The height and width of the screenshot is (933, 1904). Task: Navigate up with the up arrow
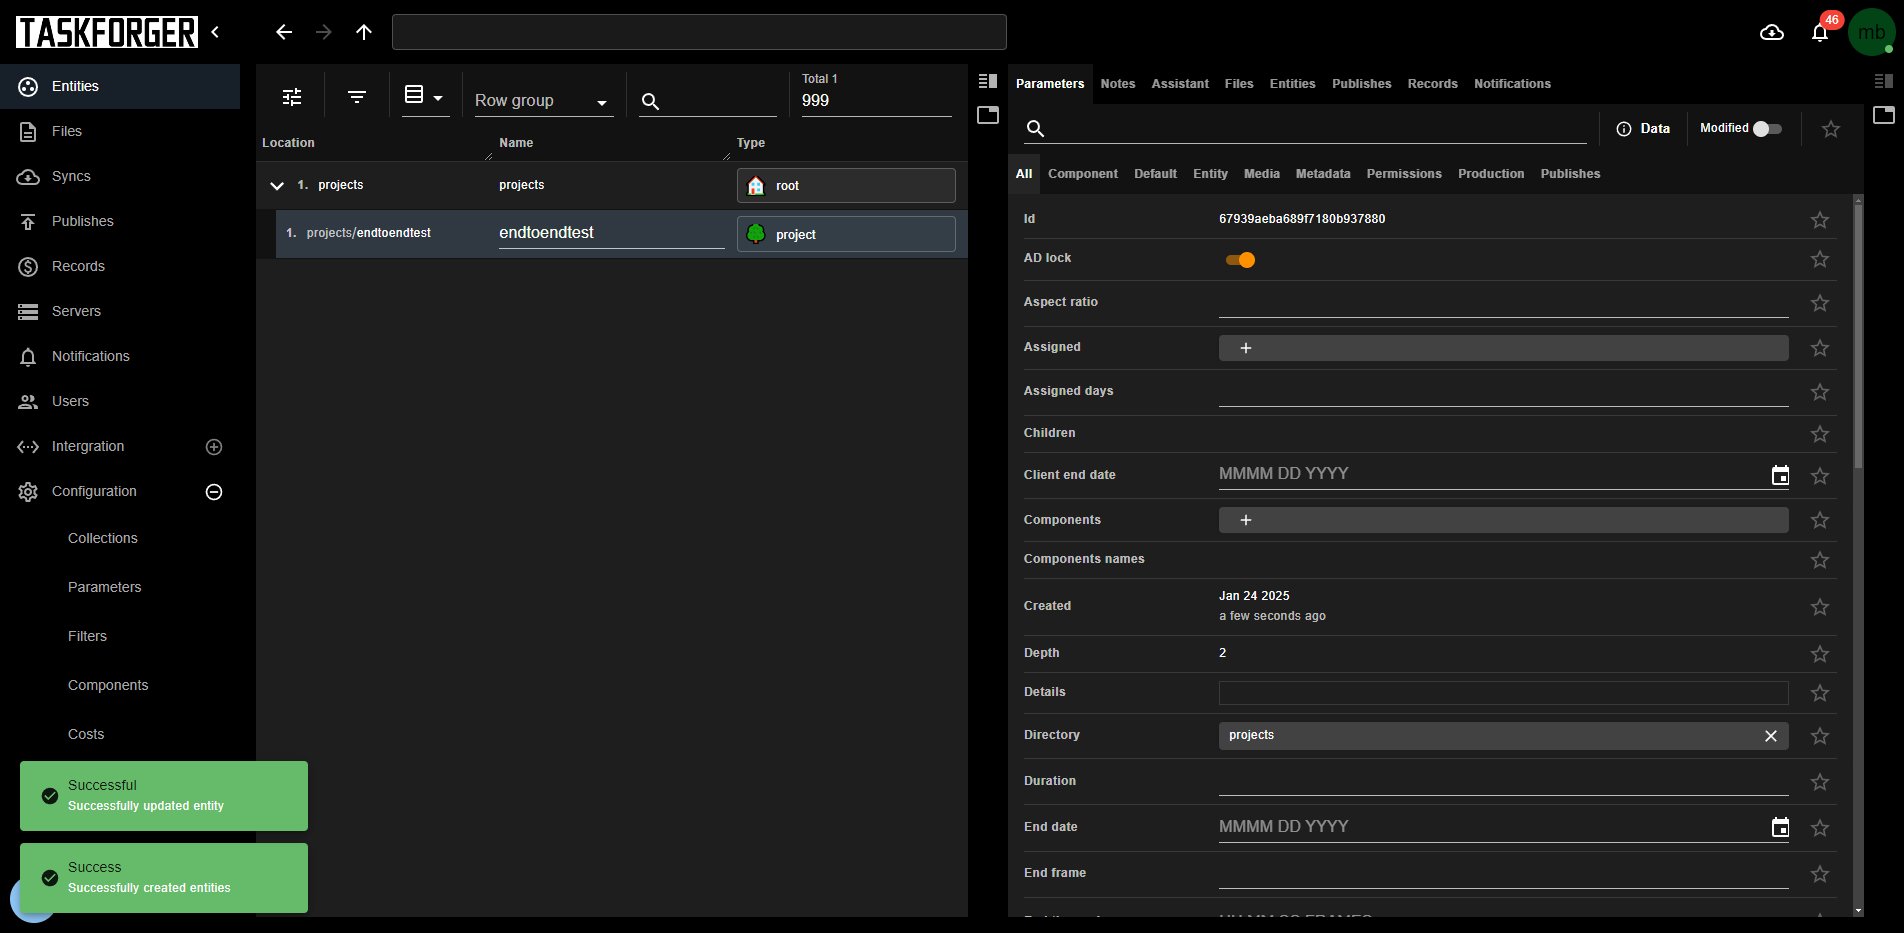click(x=364, y=32)
